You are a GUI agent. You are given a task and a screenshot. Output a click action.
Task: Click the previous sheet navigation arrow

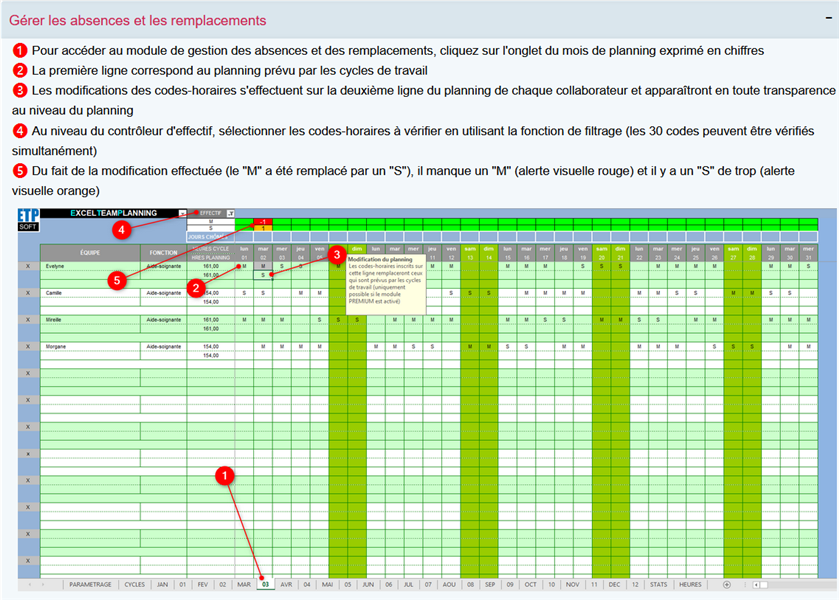(30, 584)
